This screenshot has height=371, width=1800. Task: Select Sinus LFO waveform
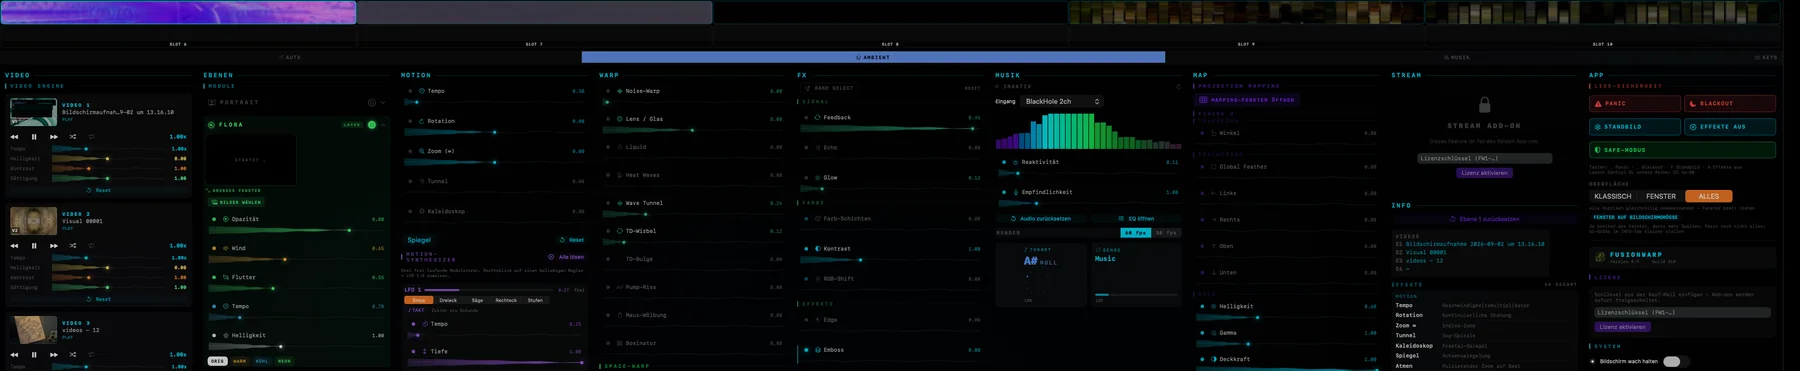(419, 300)
